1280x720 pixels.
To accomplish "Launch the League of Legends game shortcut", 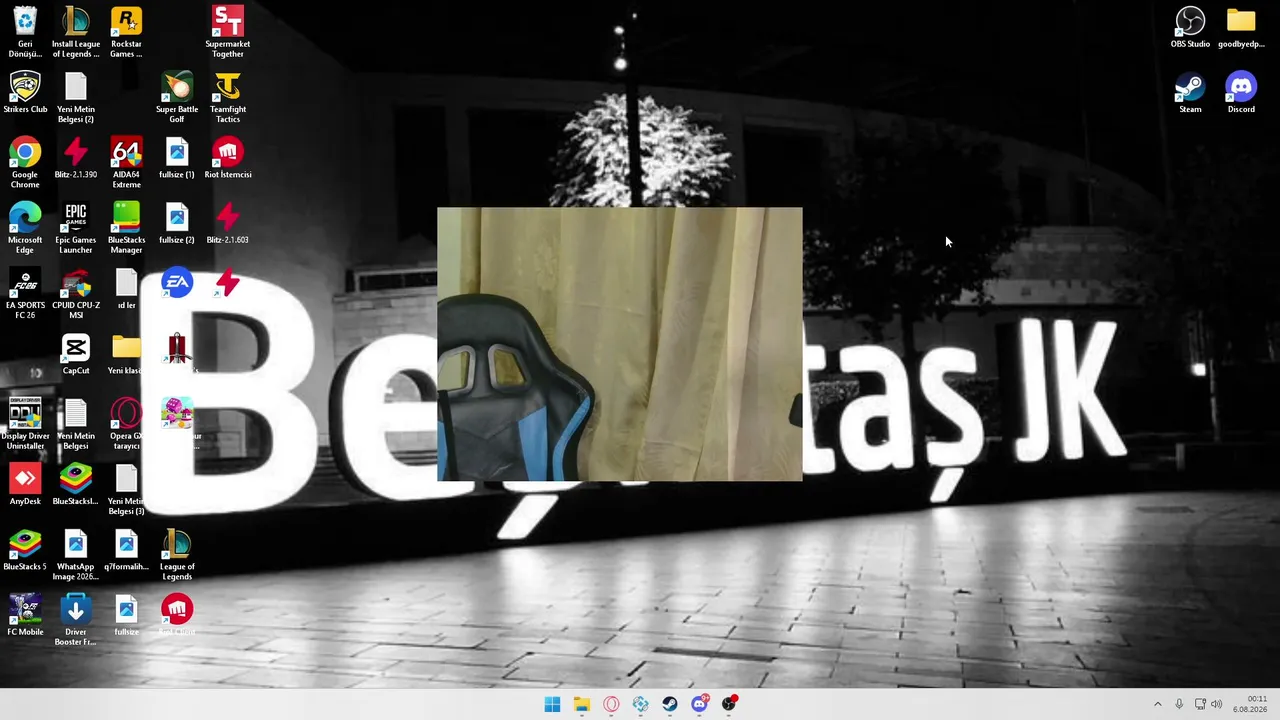I will [177, 555].
